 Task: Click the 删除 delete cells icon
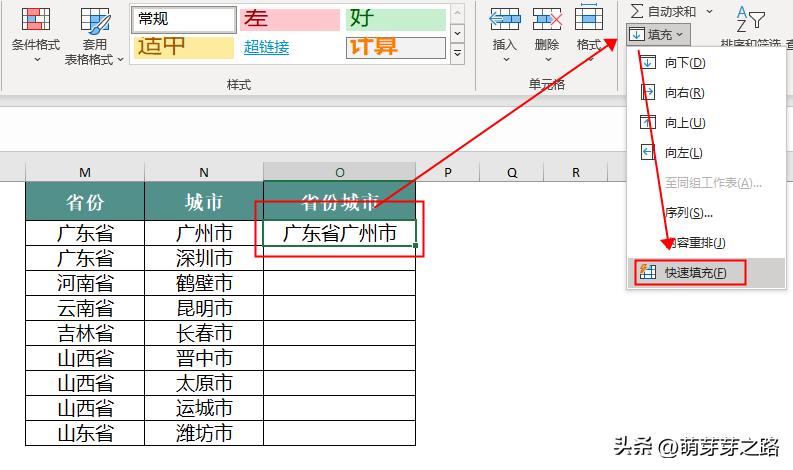pyautogui.click(x=547, y=19)
